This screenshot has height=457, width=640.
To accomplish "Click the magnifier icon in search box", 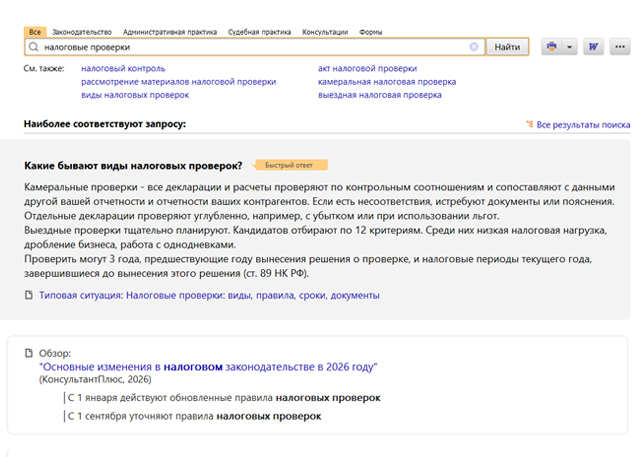I will tap(34, 47).
